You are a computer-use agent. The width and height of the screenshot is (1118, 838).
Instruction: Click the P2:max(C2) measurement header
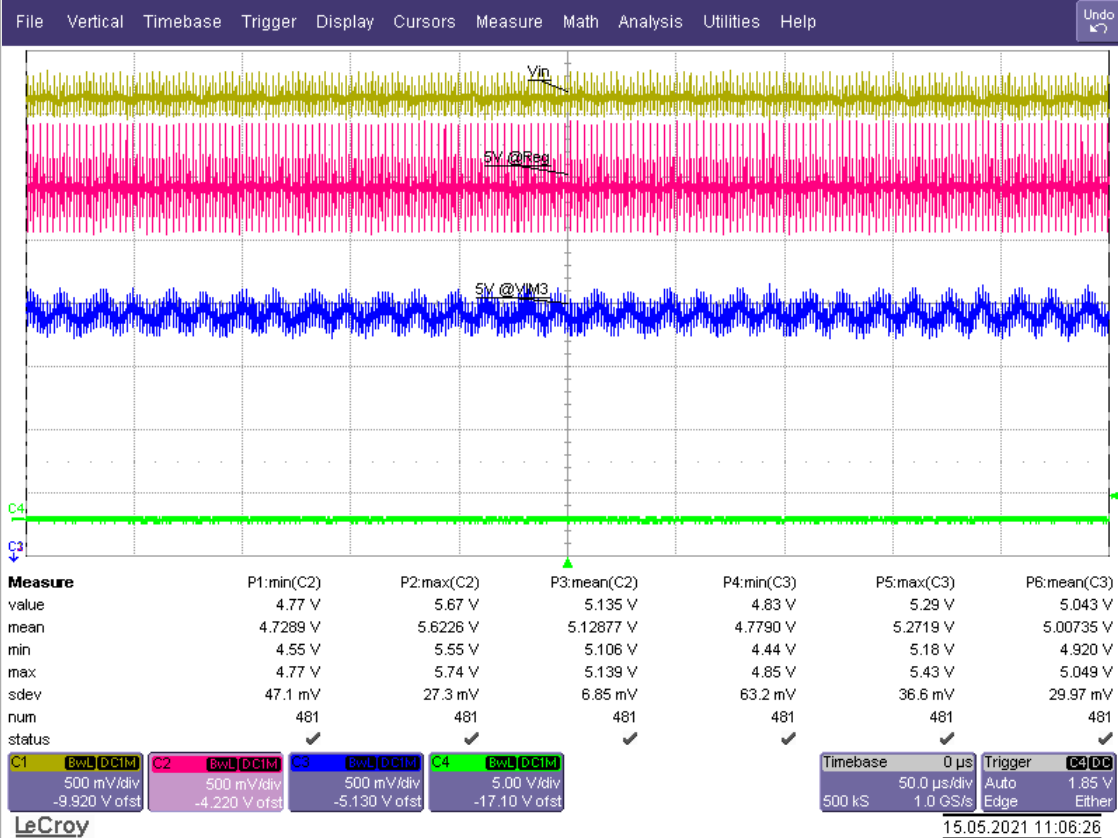point(439,583)
